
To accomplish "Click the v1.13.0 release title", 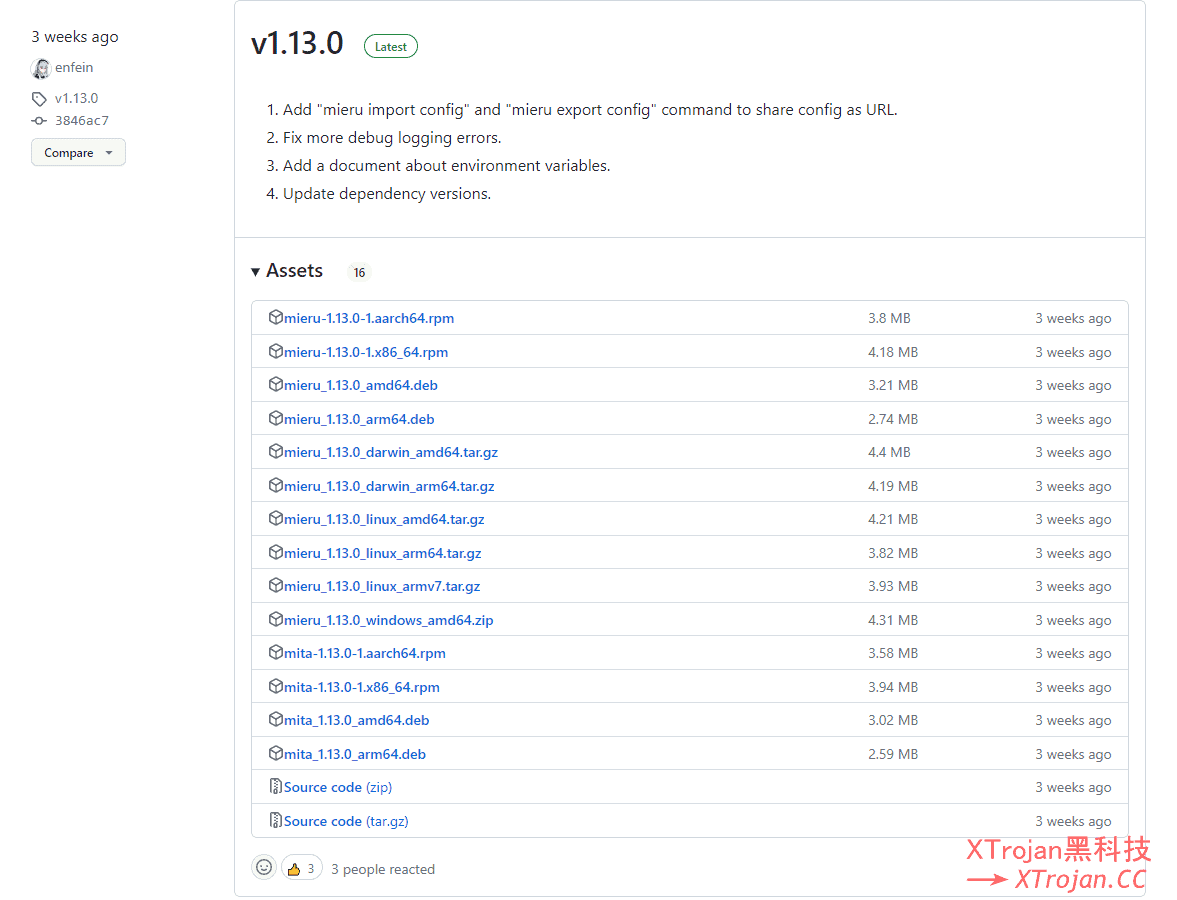I will point(297,44).
